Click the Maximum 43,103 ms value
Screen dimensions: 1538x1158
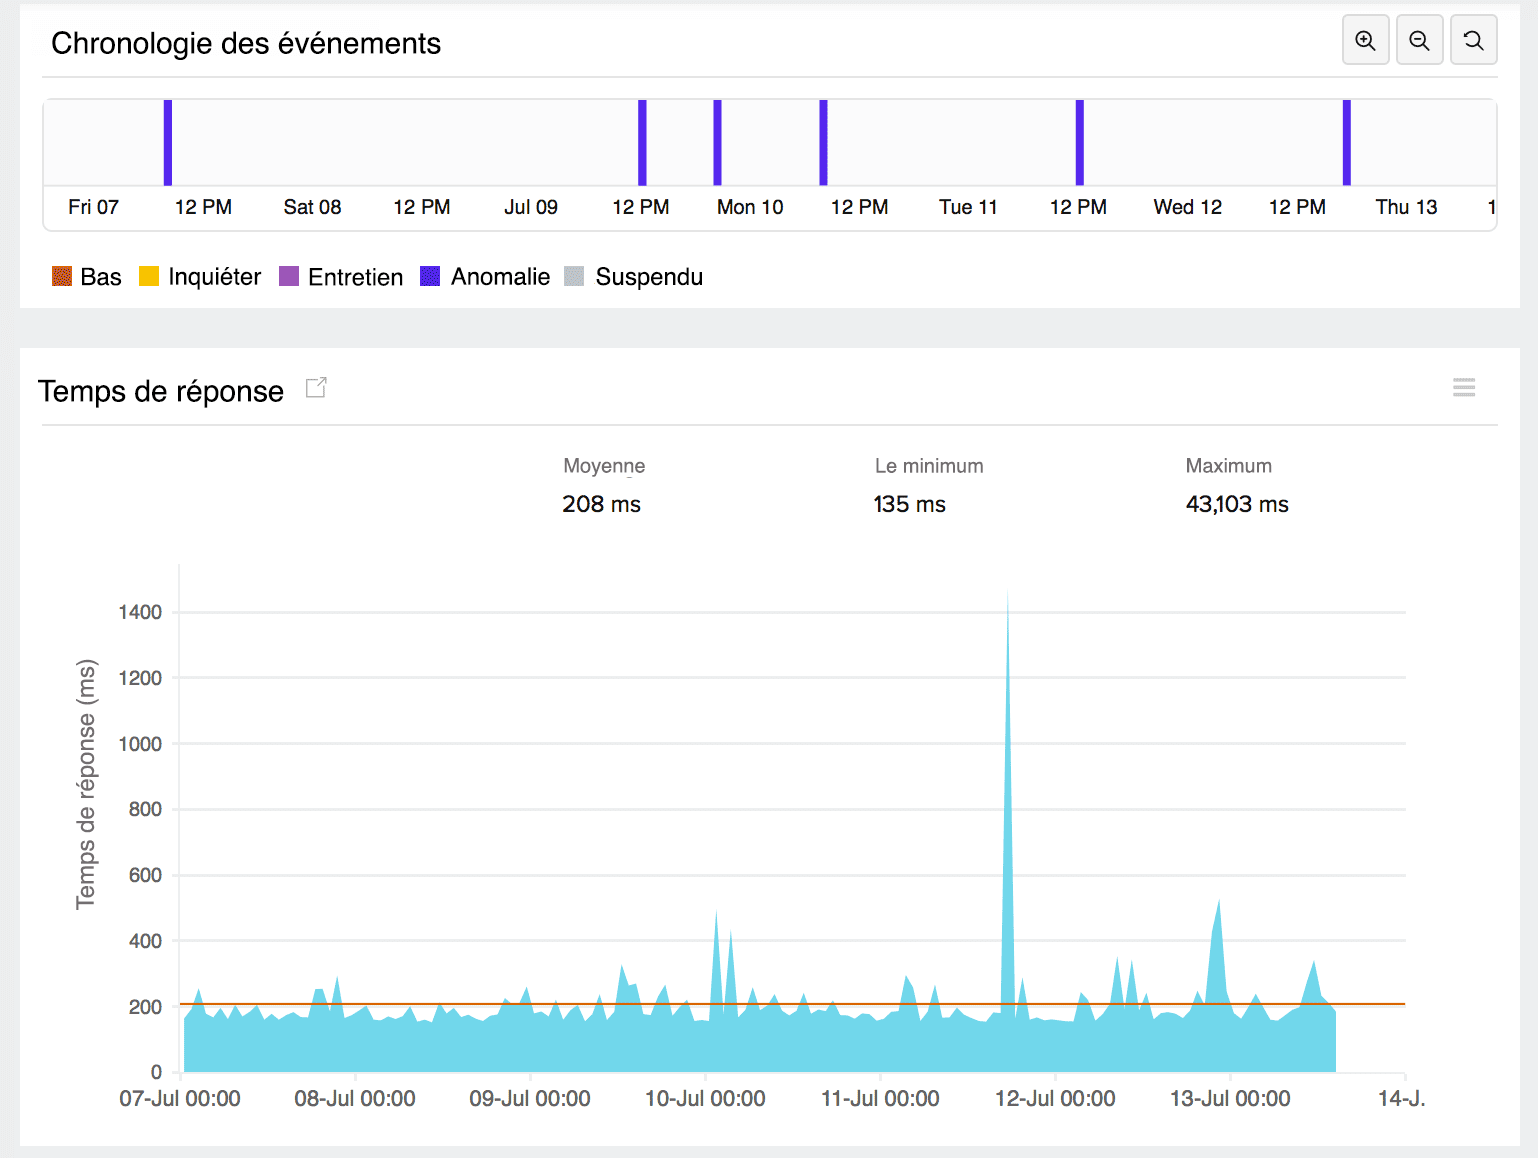tap(1237, 504)
